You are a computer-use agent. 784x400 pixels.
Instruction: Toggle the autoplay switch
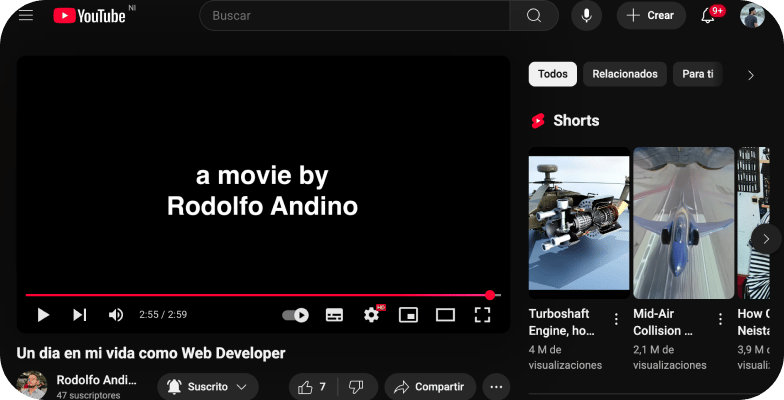295,315
